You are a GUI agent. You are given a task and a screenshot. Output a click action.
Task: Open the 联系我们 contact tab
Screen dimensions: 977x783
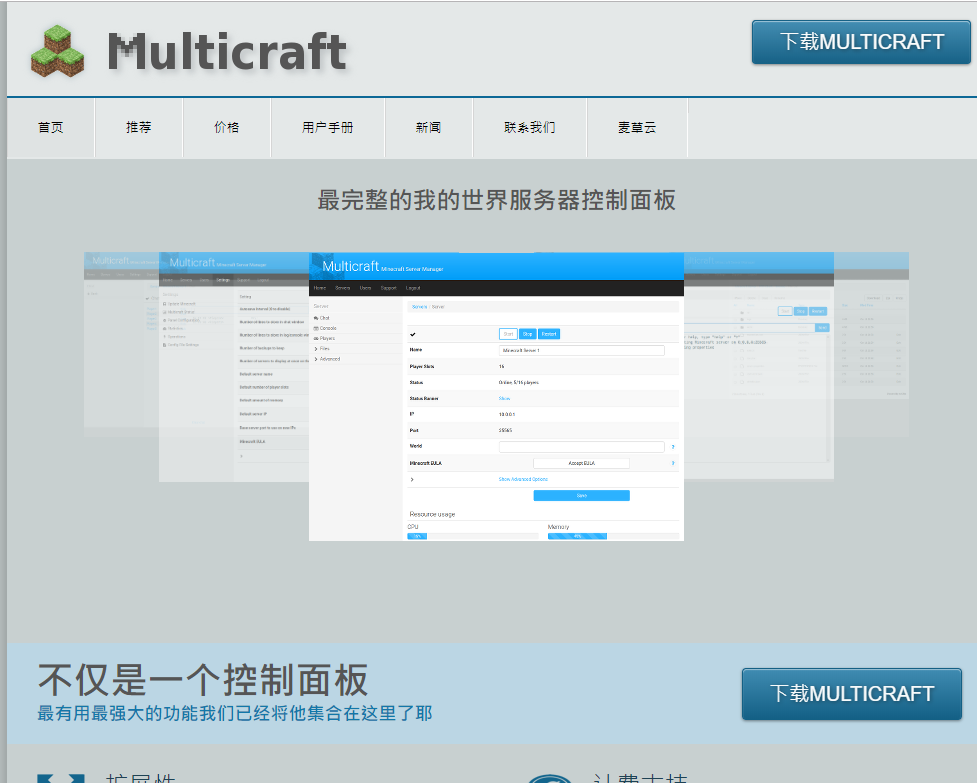point(530,127)
